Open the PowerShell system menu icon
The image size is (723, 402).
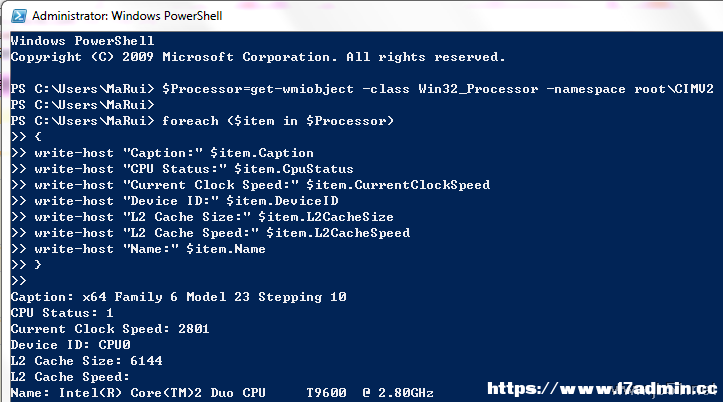[19, 16]
